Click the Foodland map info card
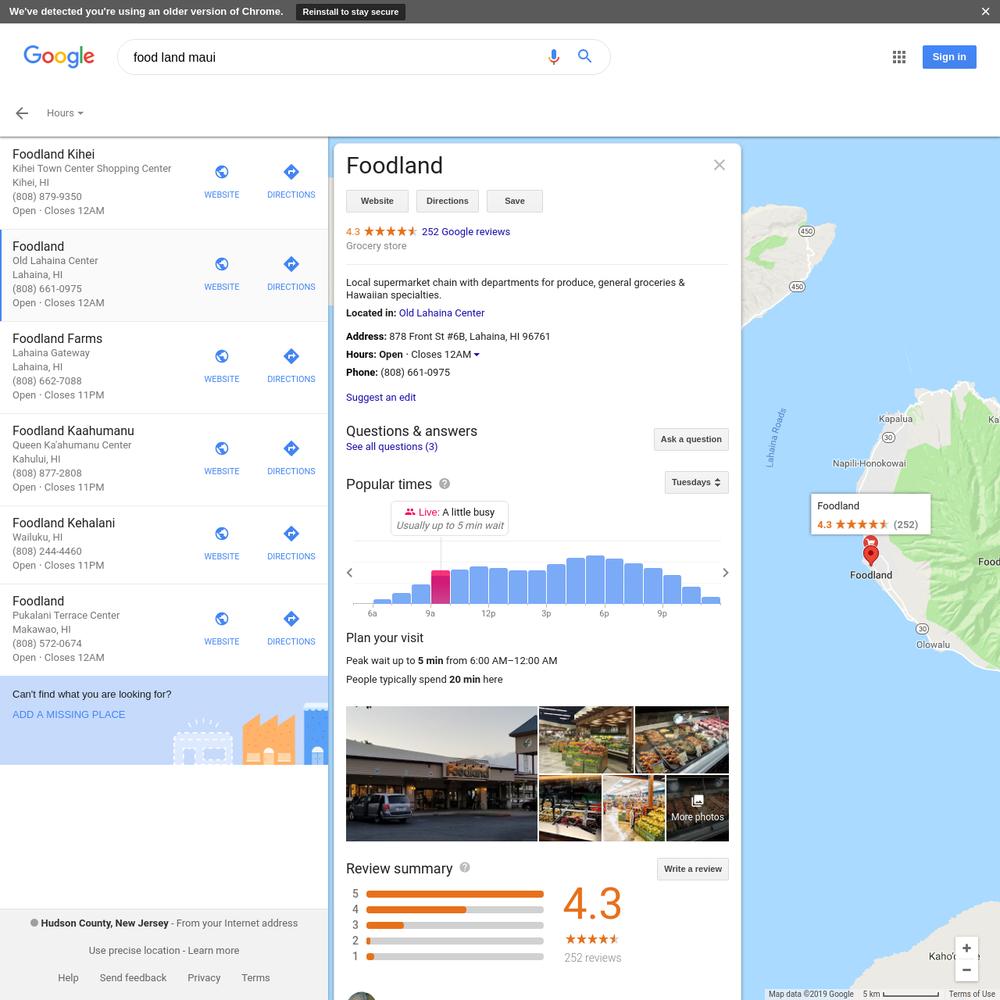The height and width of the screenshot is (1000, 1000). [870, 514]
